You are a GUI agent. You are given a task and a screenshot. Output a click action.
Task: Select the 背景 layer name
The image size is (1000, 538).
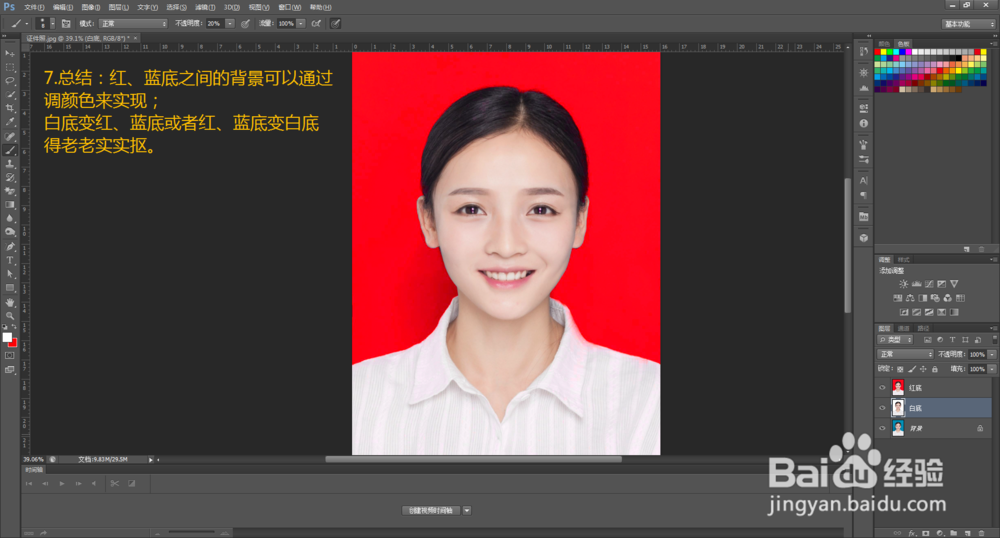pyautogui.click(x=916, y=428)
